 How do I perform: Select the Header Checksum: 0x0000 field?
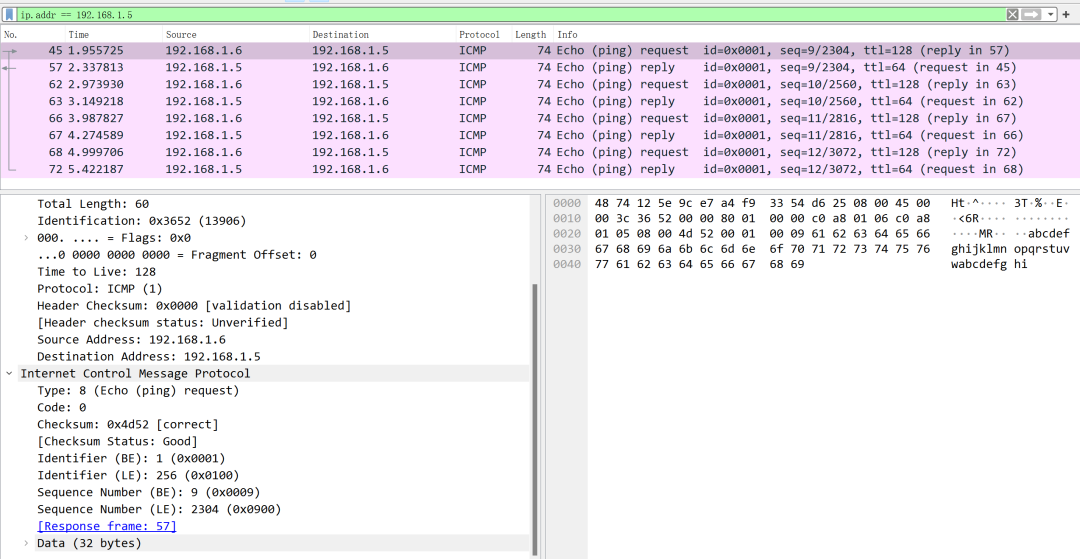[194, 306]
